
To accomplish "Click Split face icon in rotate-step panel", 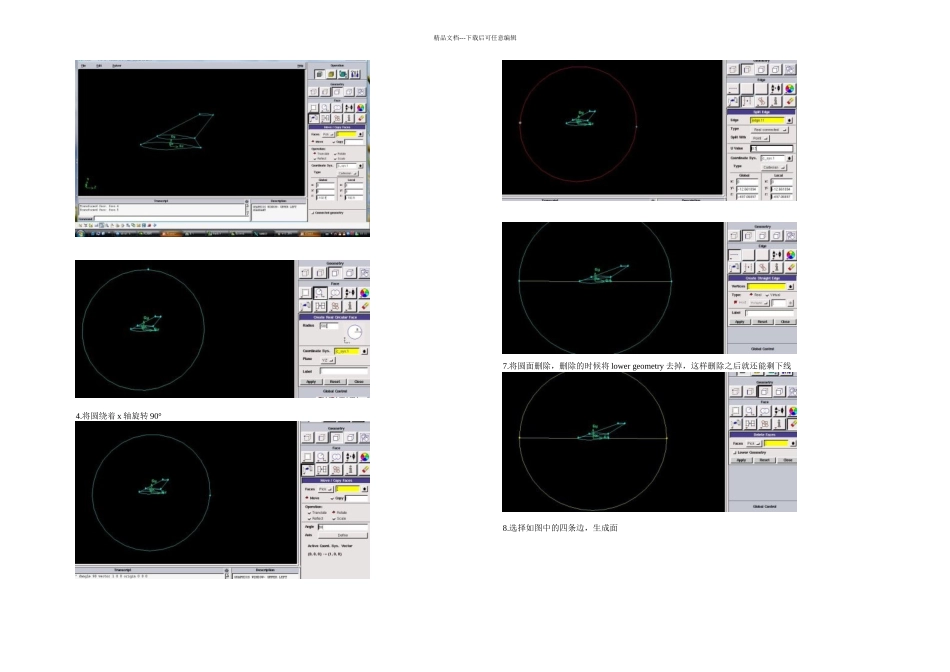I will 322,470.
